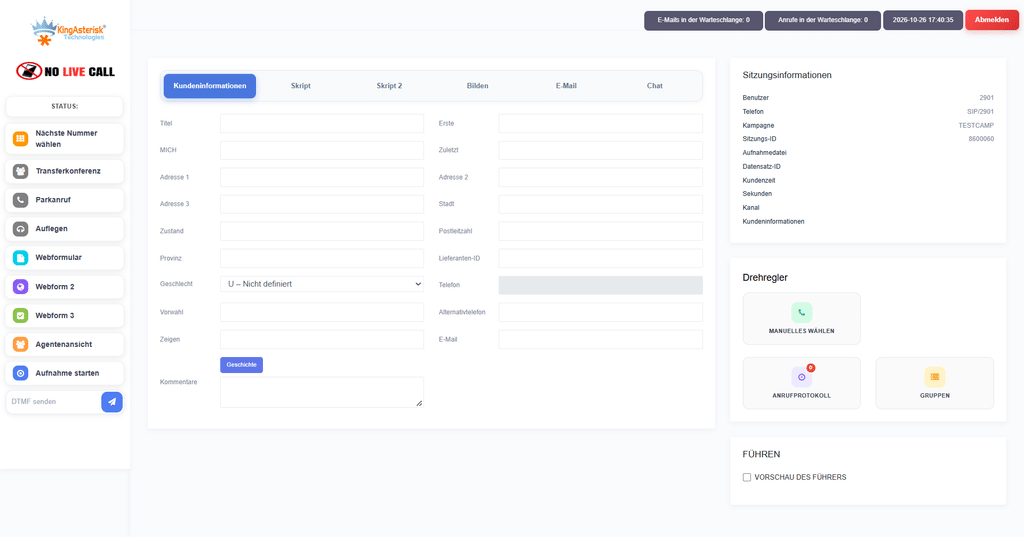Image resolution: width=1024 pixels, height=537 pixels.
Task: Click the Transferkonferenz label text
Action: click(68, 171)
